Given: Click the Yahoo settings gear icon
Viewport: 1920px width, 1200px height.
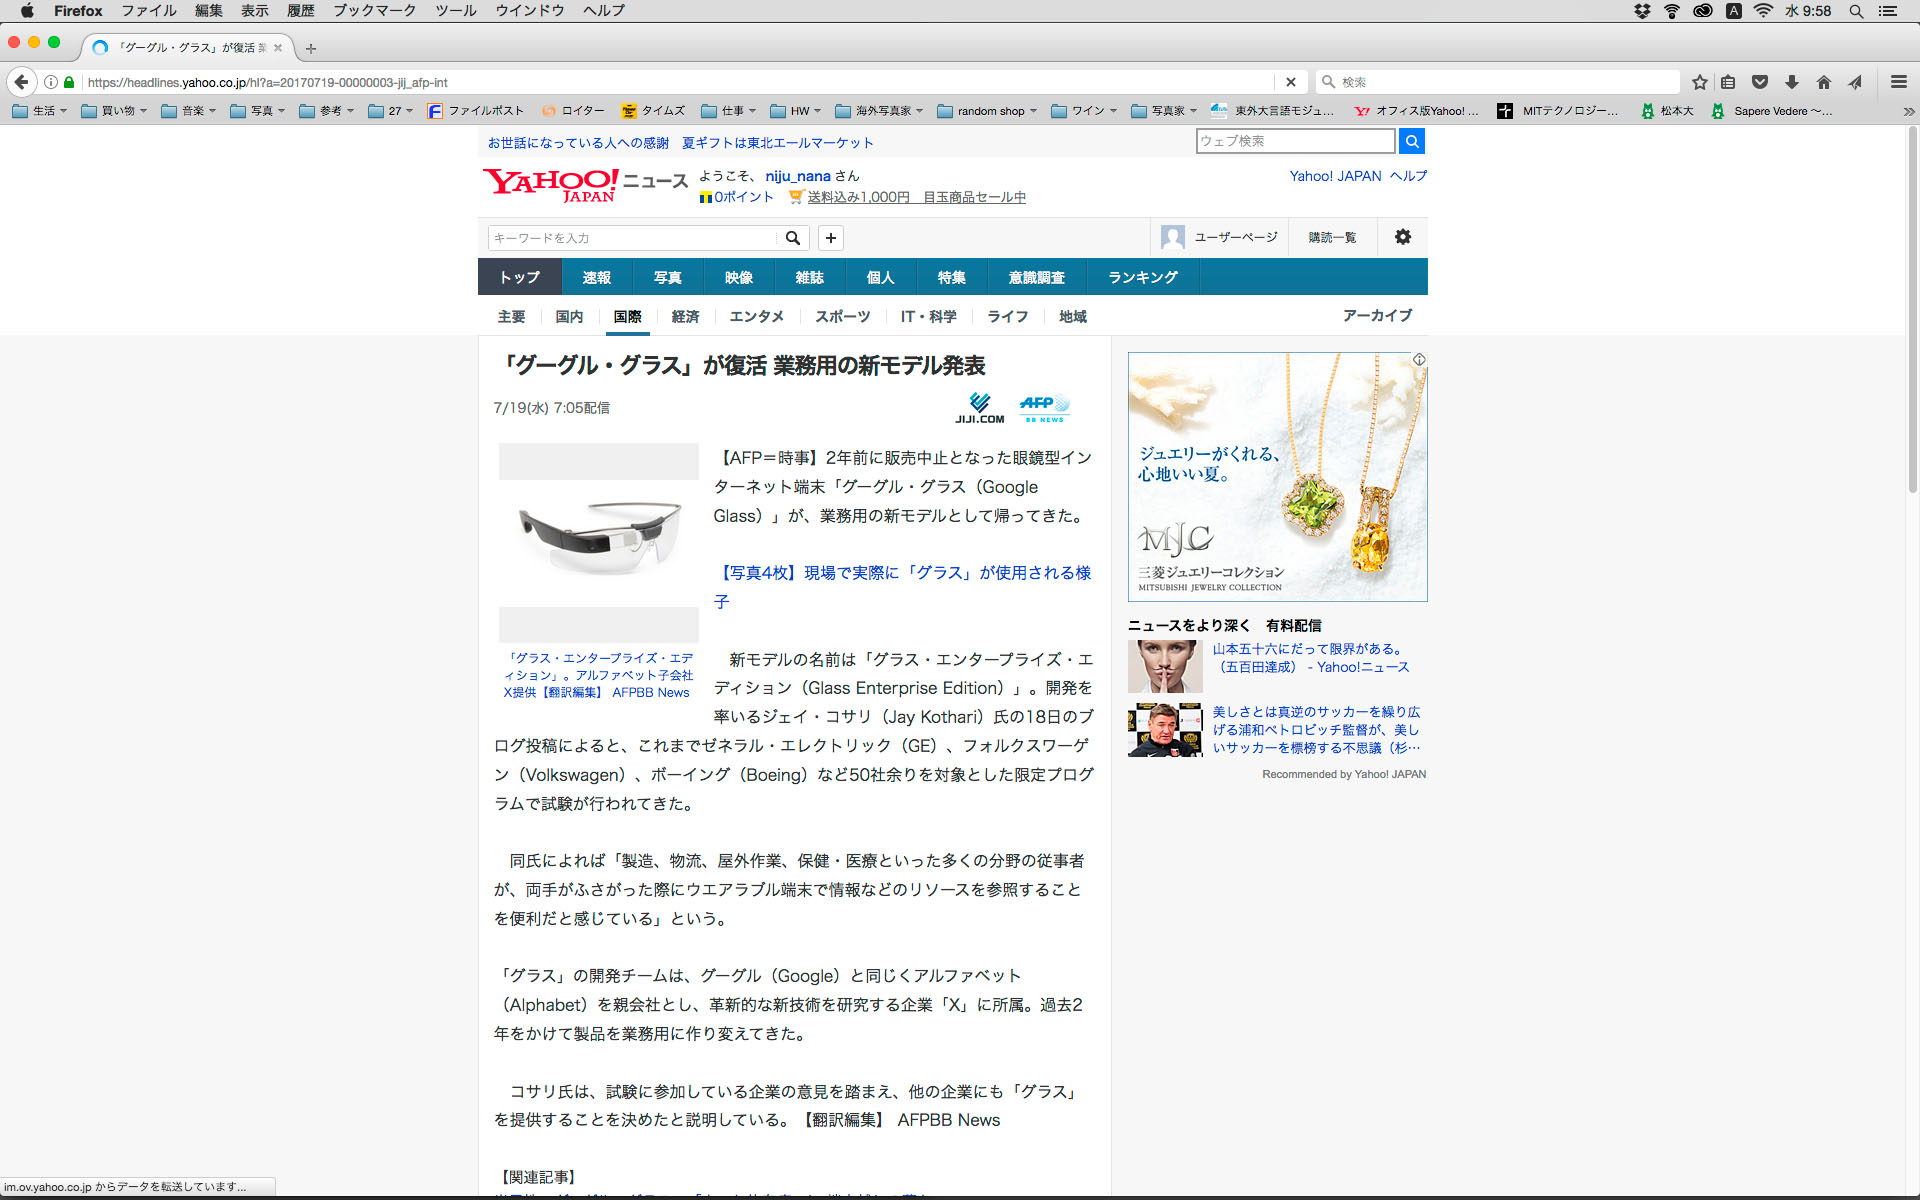Looking at the screenshot, I should (x=1403, y=237).
